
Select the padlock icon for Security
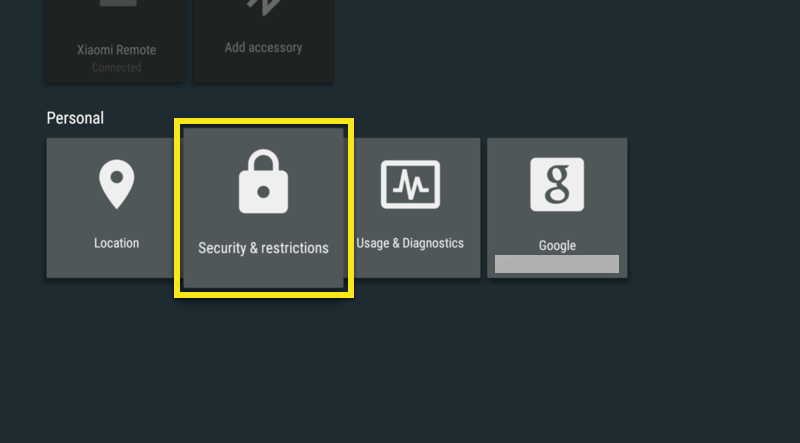pyautogui.click(x=263, y=181)
